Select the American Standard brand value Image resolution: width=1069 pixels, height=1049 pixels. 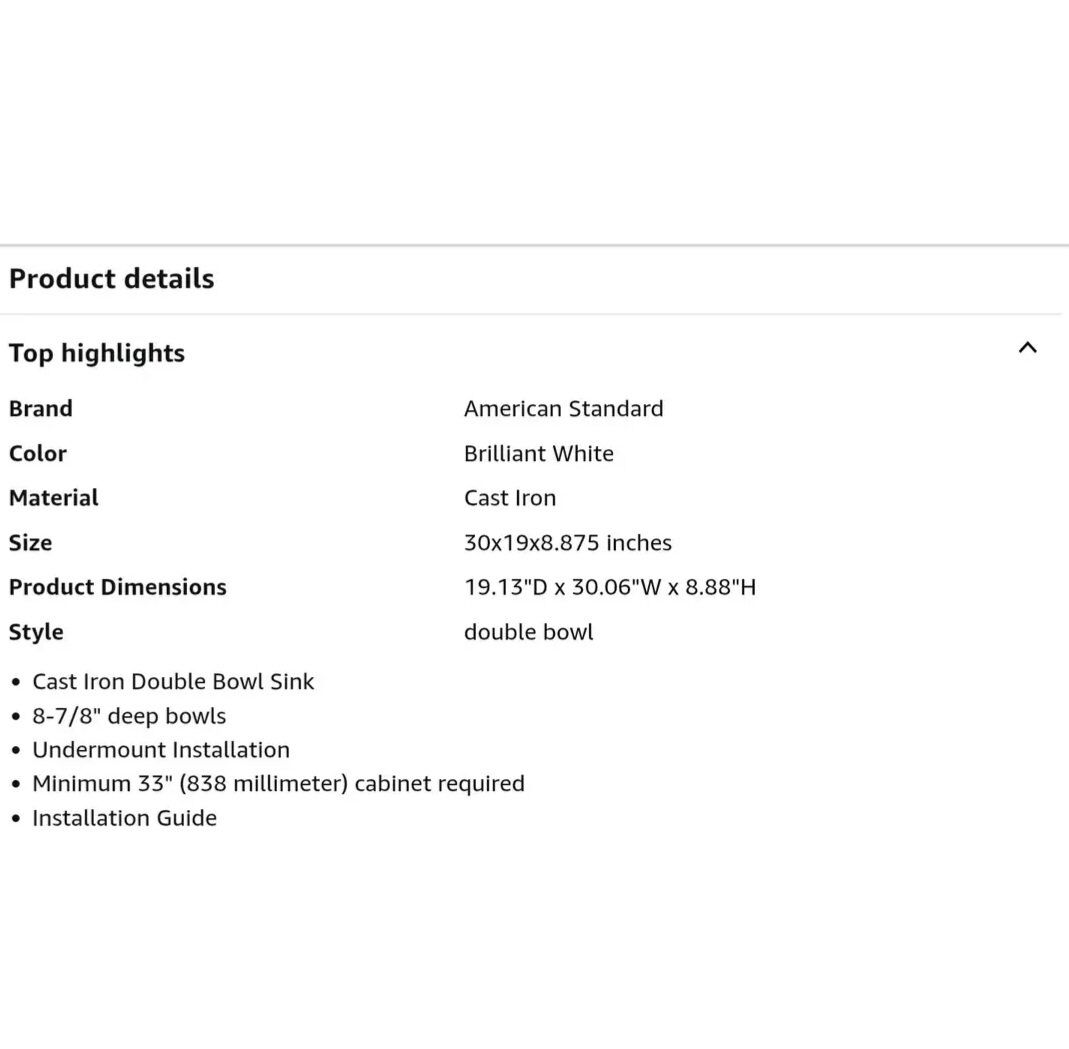[x=563, y=408]
